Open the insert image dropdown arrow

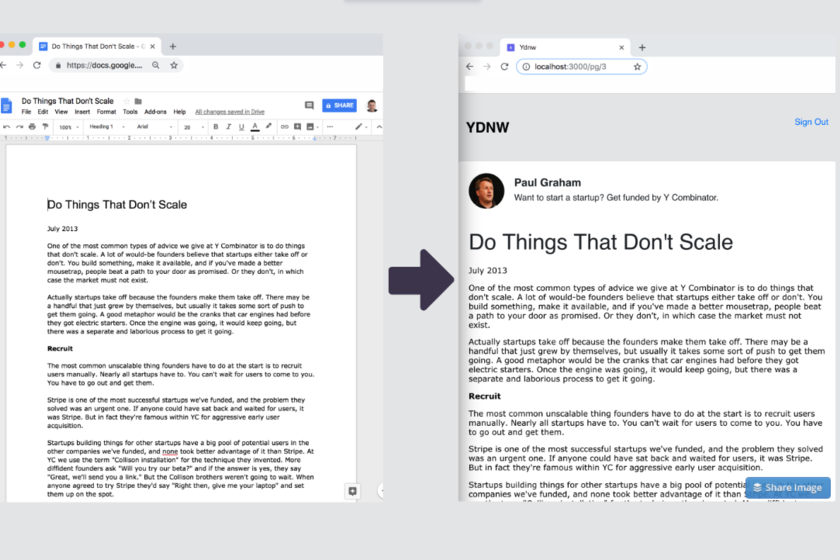(317, 128)
